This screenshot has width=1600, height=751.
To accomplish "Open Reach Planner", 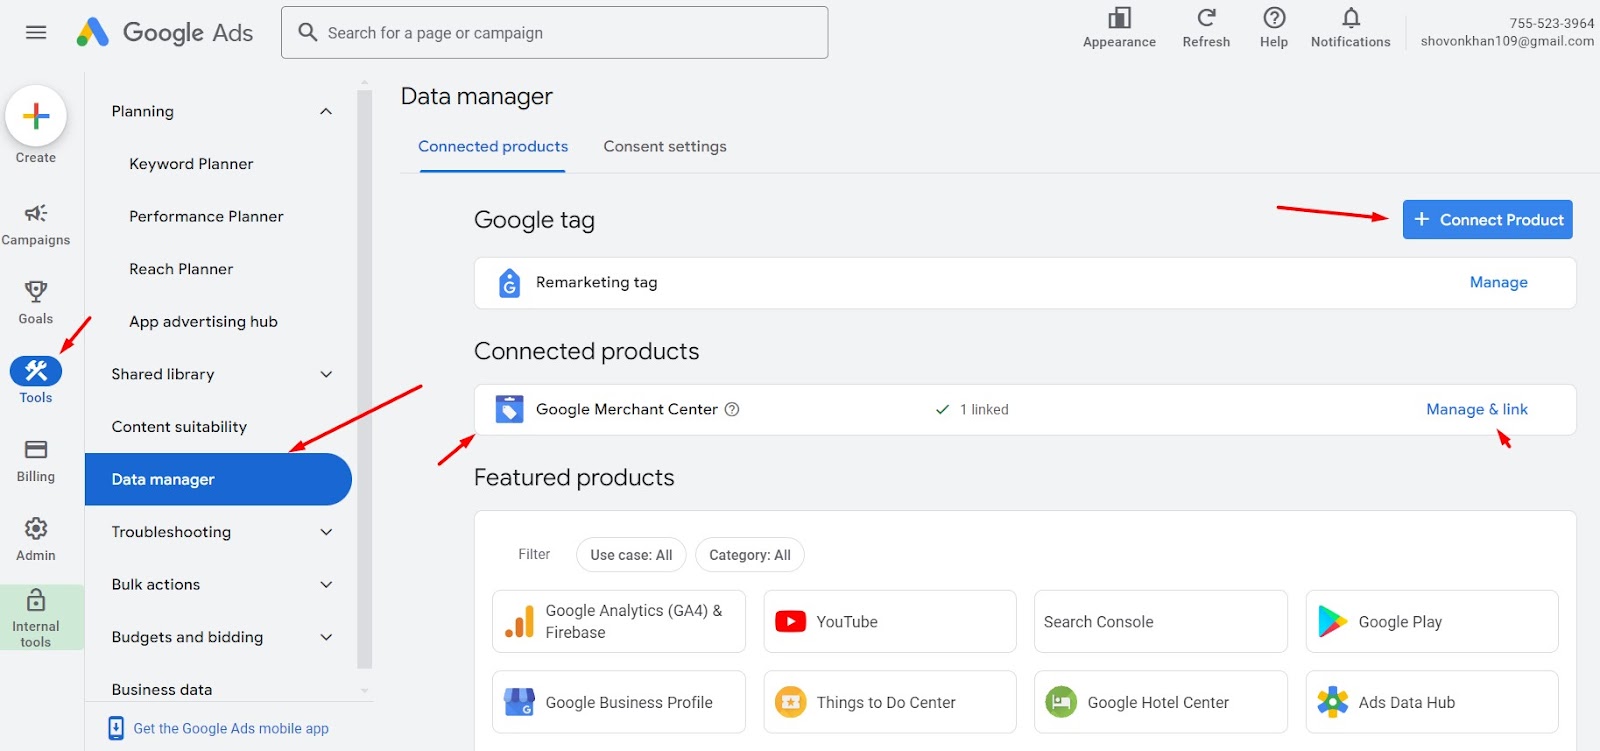I will pos(181,269).
